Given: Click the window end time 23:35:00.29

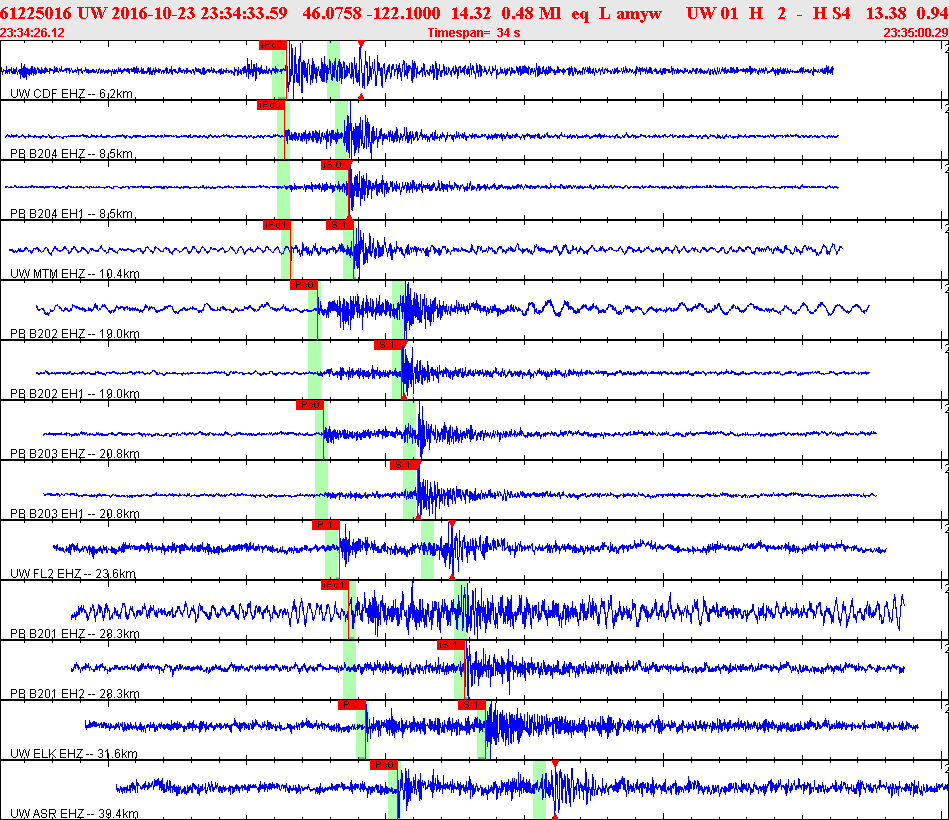Looking at the screenshot, I should [916, 33].
